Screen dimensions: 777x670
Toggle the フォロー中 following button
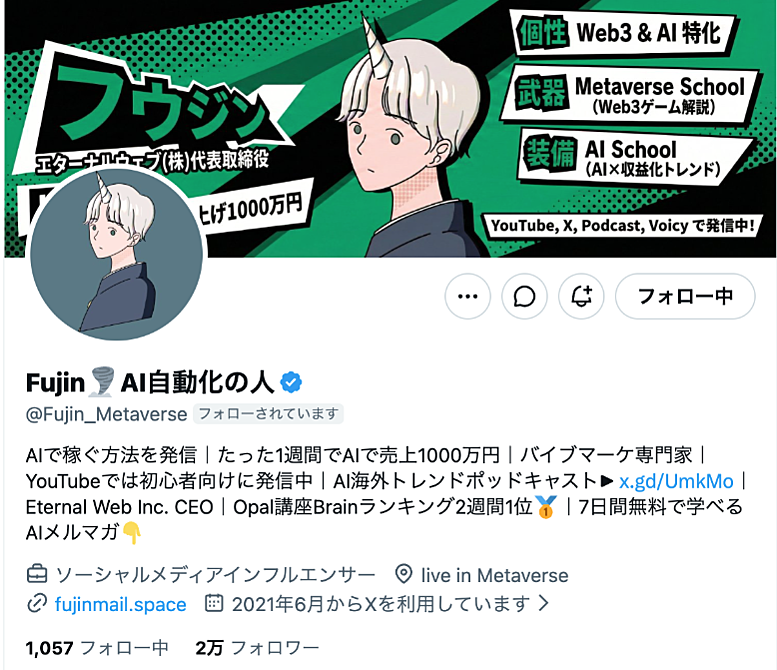click(685, 296)
